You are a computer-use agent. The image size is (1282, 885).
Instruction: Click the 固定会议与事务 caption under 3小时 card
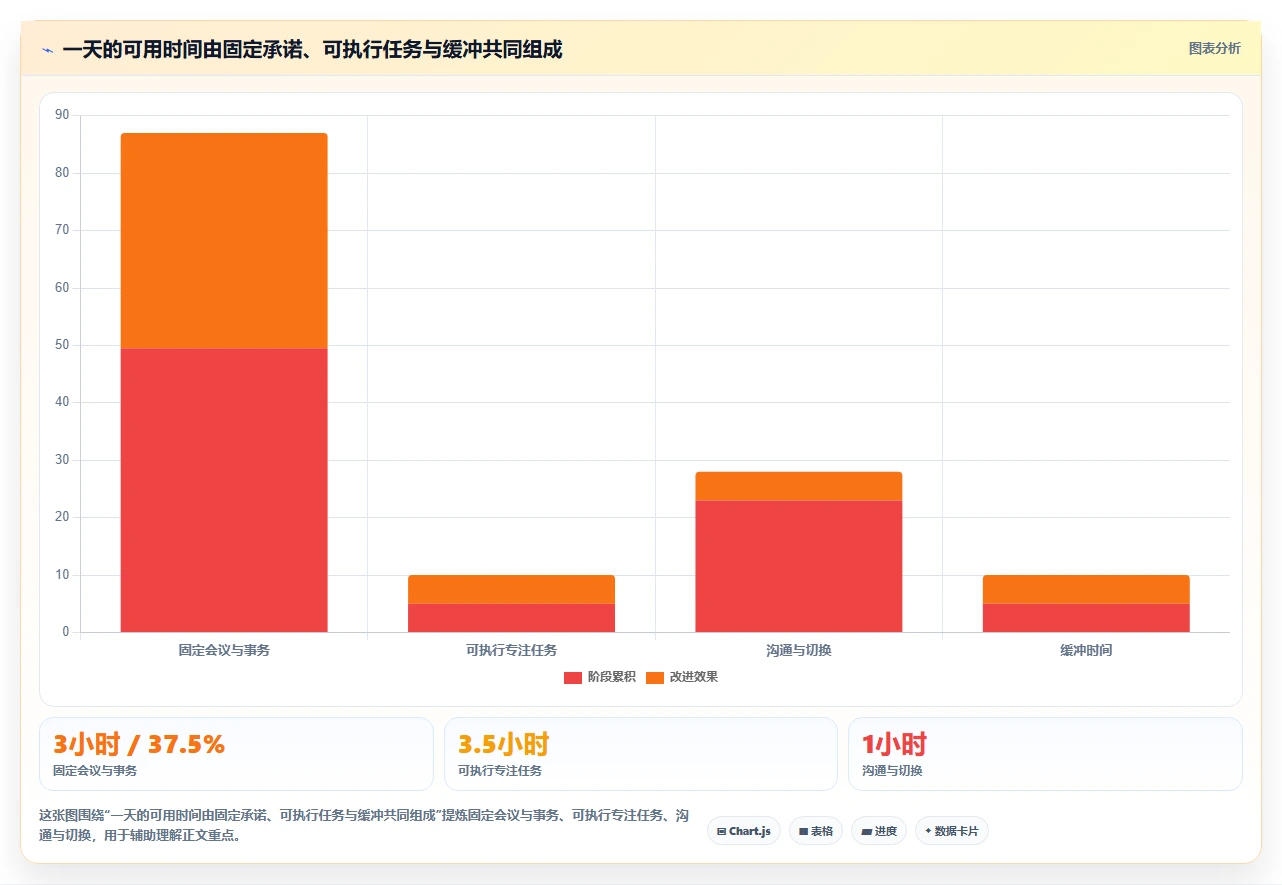pos(95,771)
